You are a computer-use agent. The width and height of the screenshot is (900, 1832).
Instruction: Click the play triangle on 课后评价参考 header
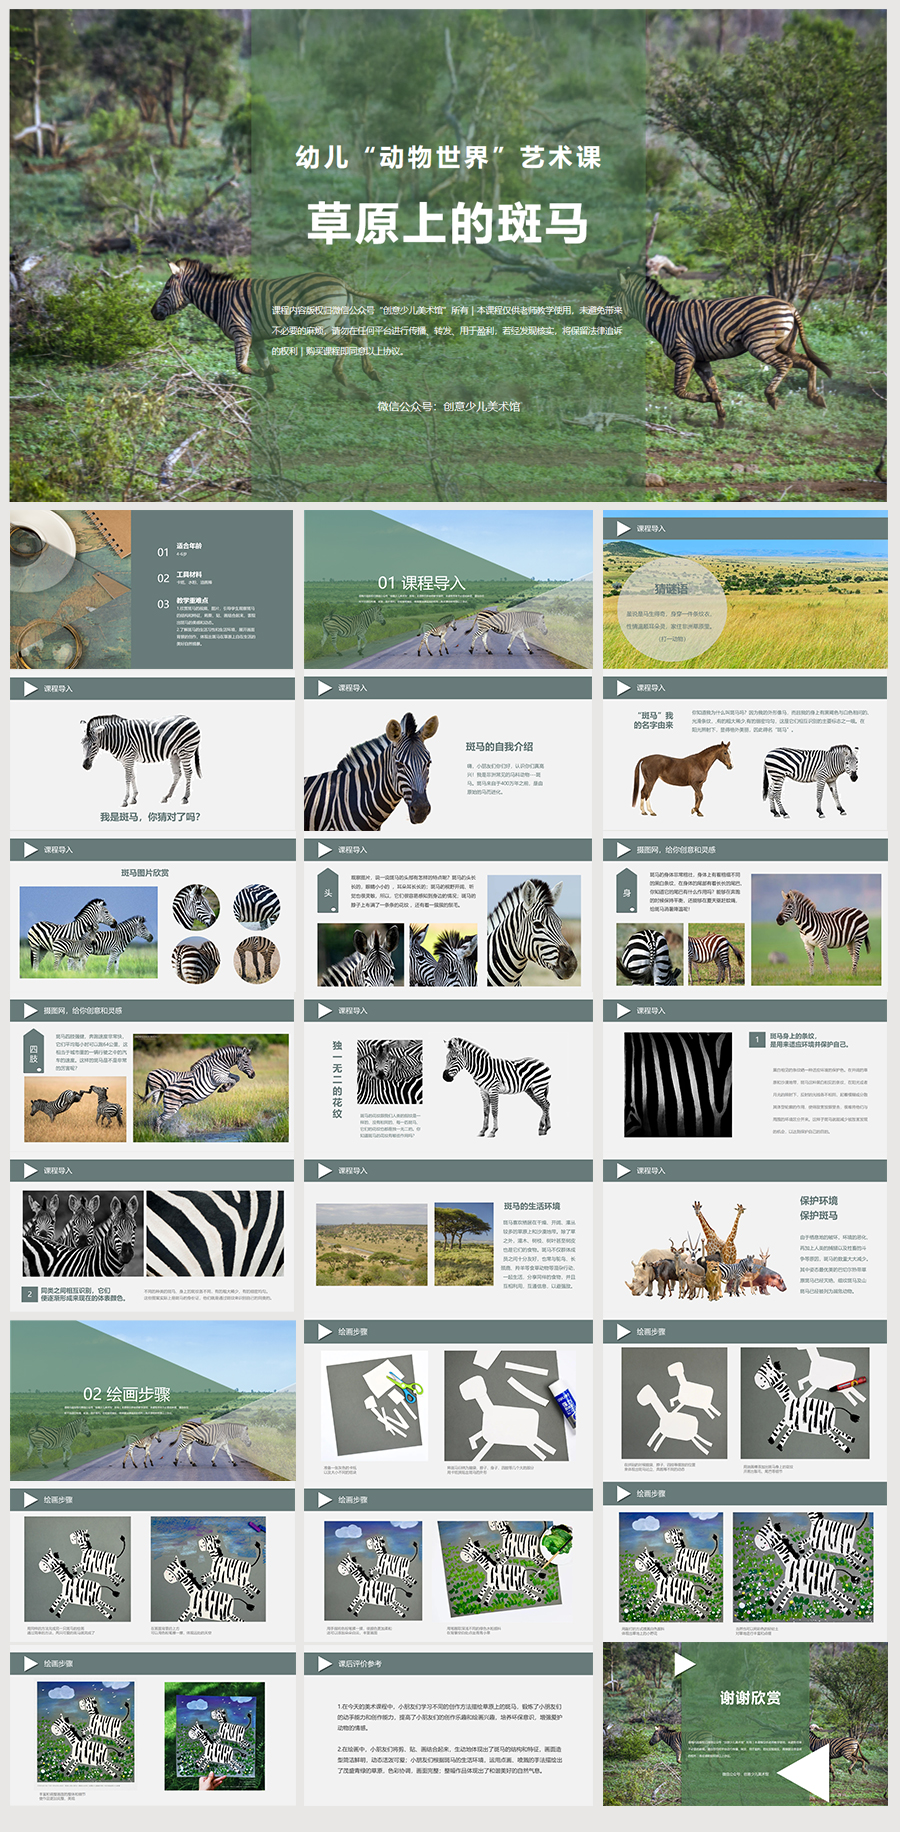(324, 1664)
